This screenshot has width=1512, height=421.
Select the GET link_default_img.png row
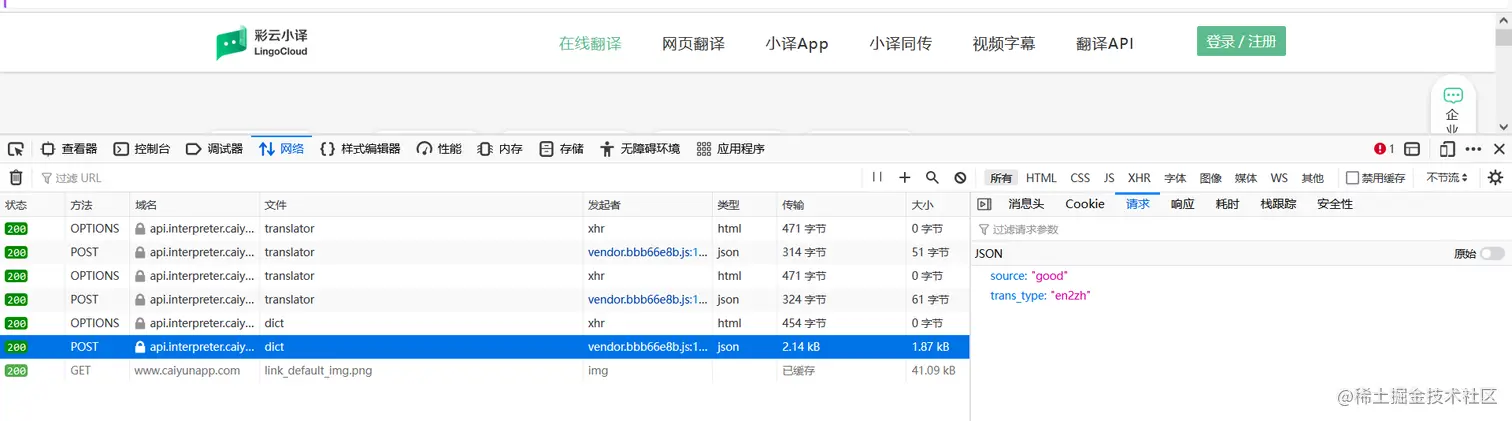[x=484, y=370]
